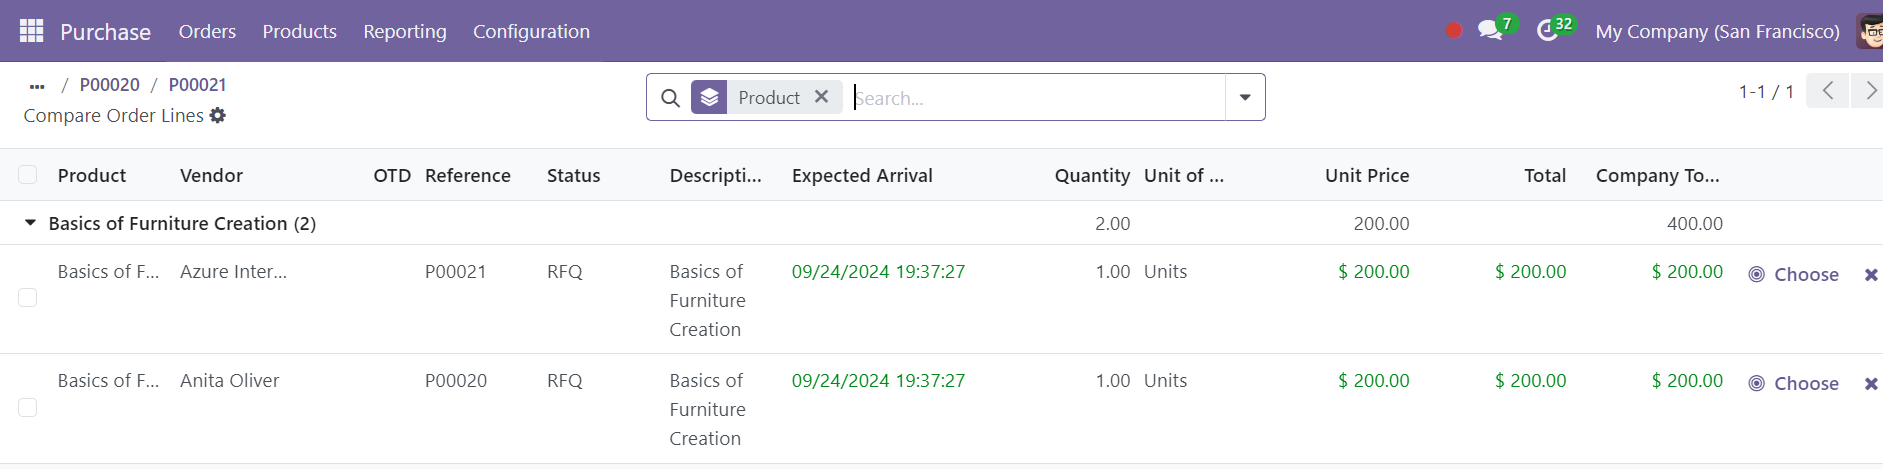This screenshot has height=469, width=1883.
Task: Go to P00020 breadcrumb link
Action: (x=110, y=85)
